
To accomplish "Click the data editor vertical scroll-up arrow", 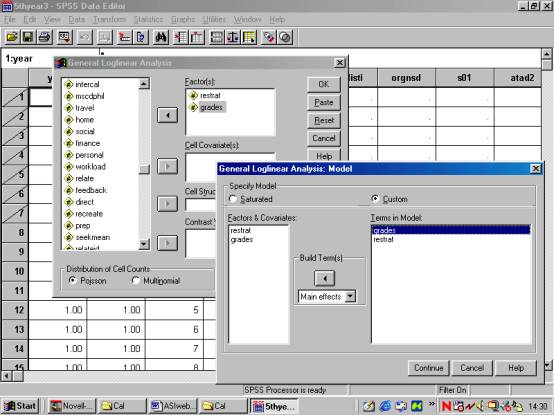I will (547, 54).
